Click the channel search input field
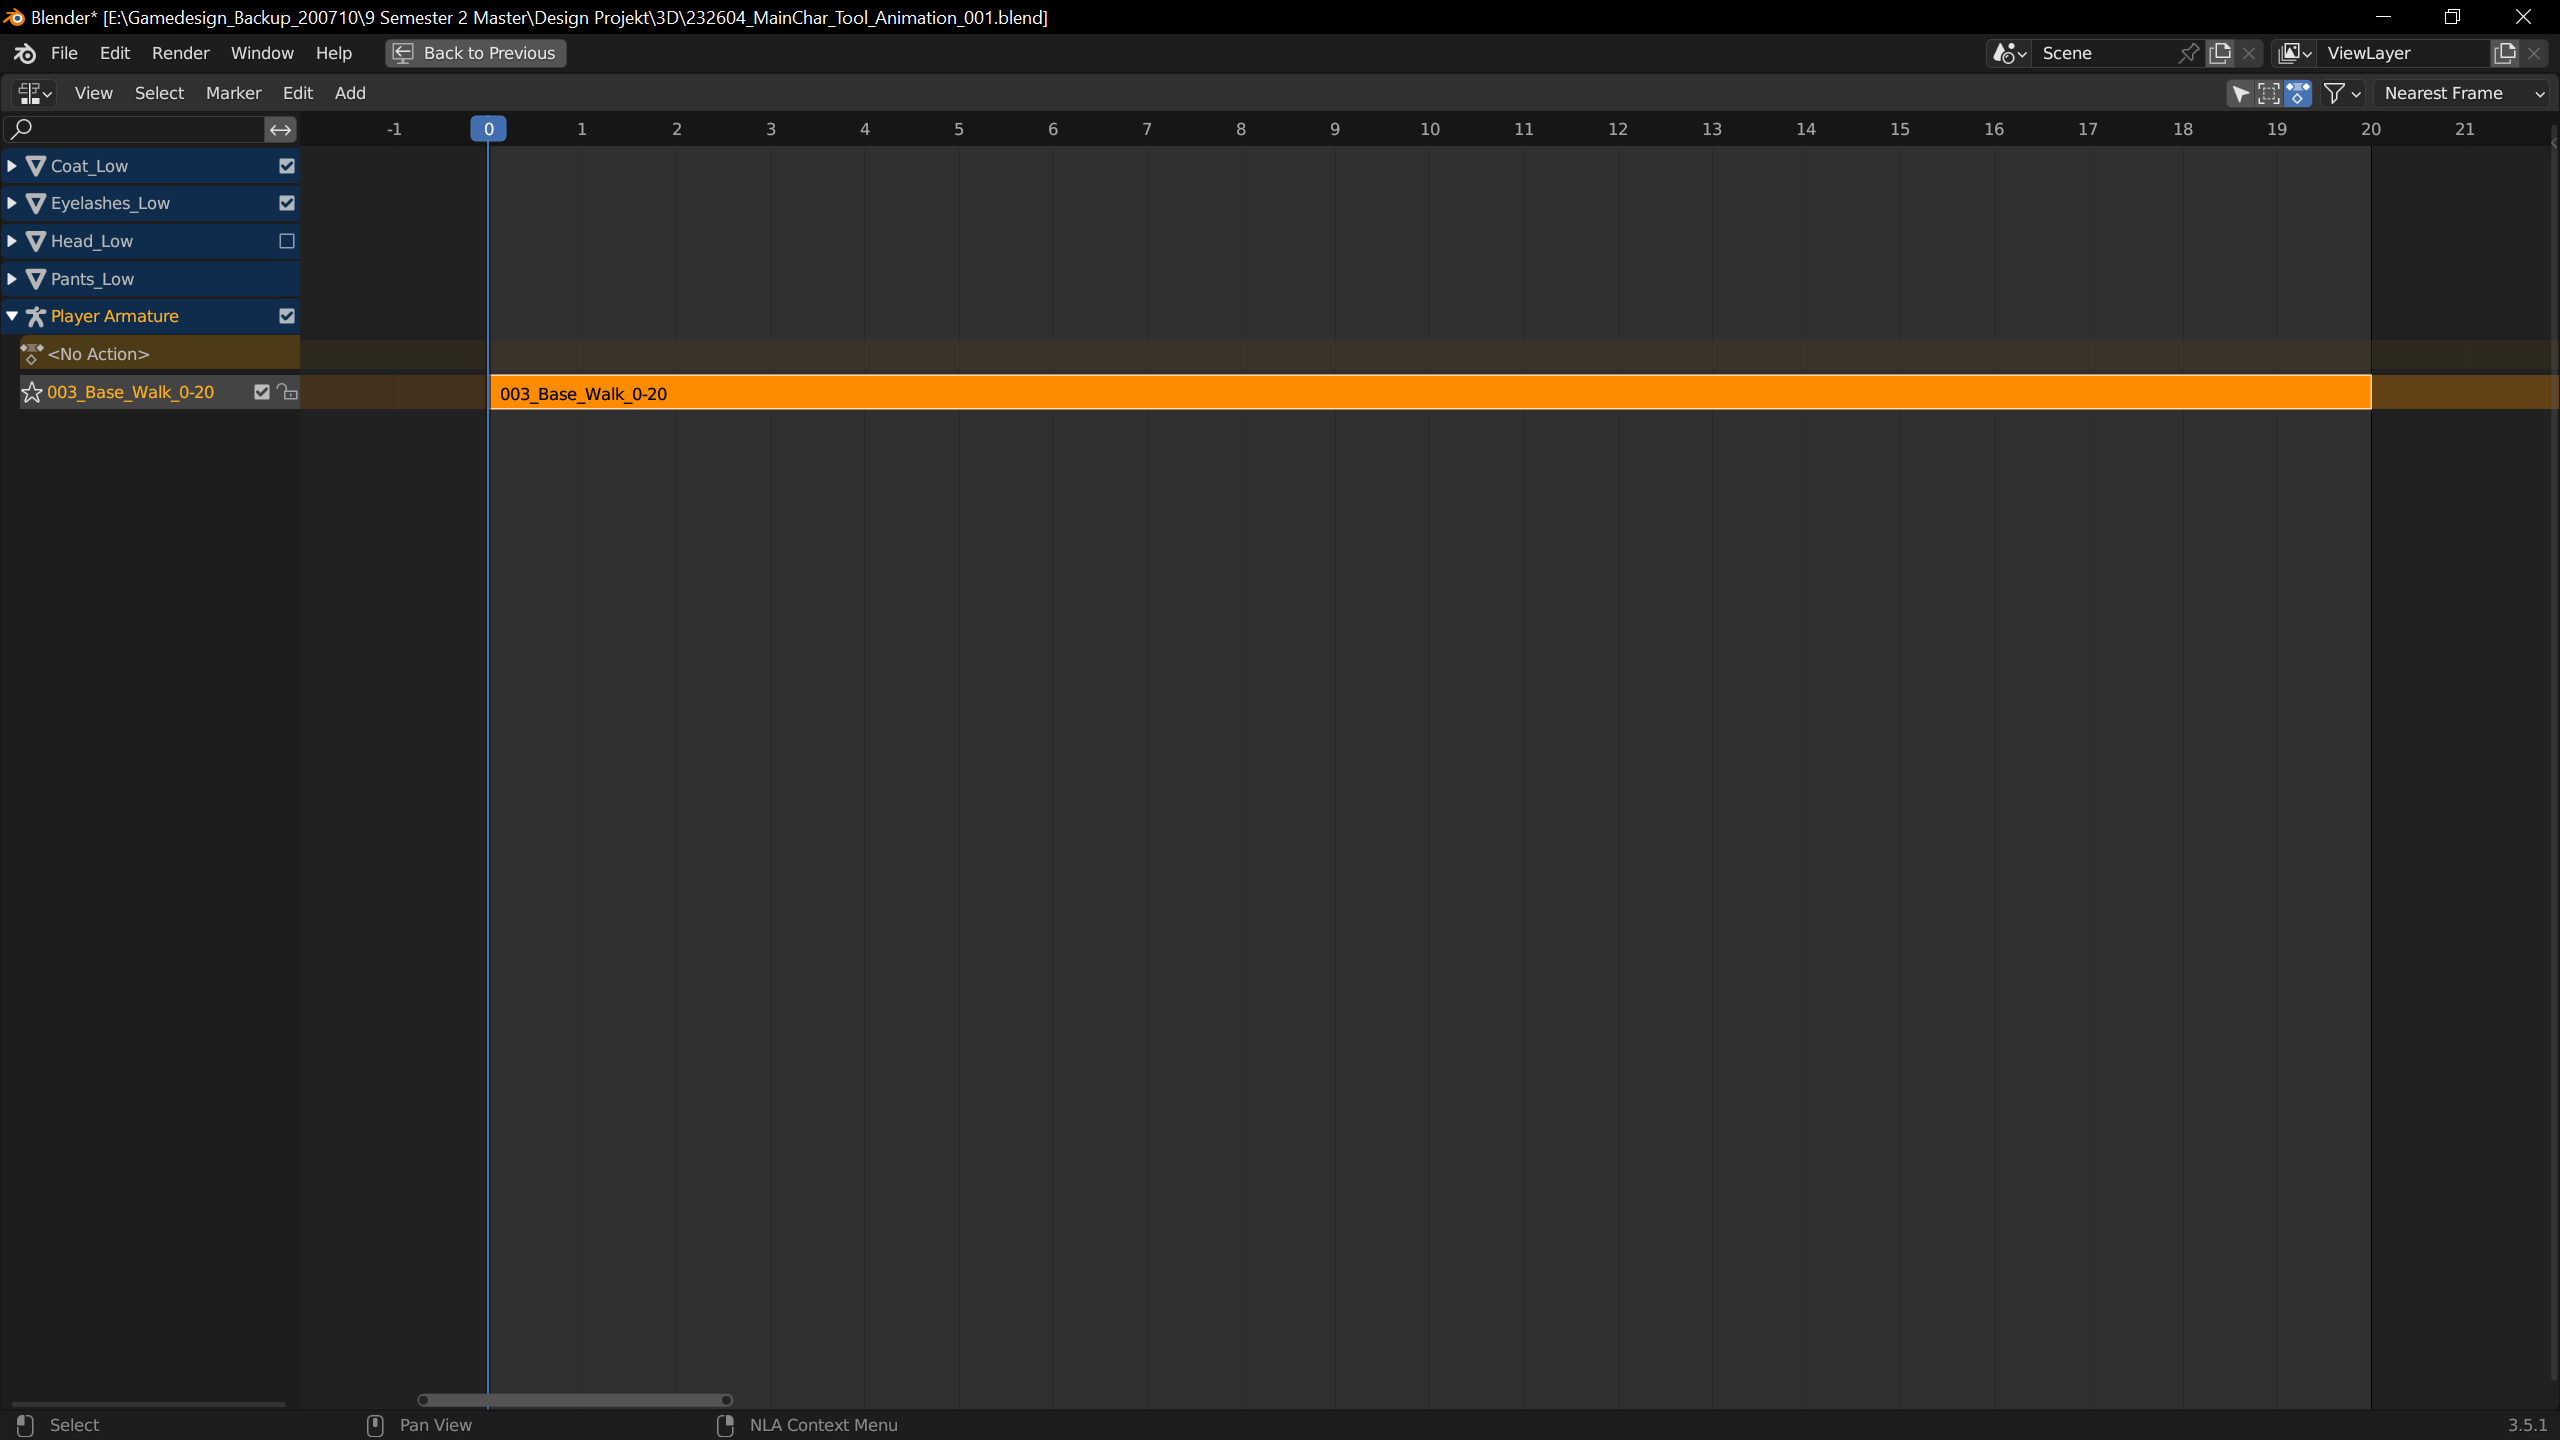Viewport: 2560px width, 1440px height. point(135,129)
